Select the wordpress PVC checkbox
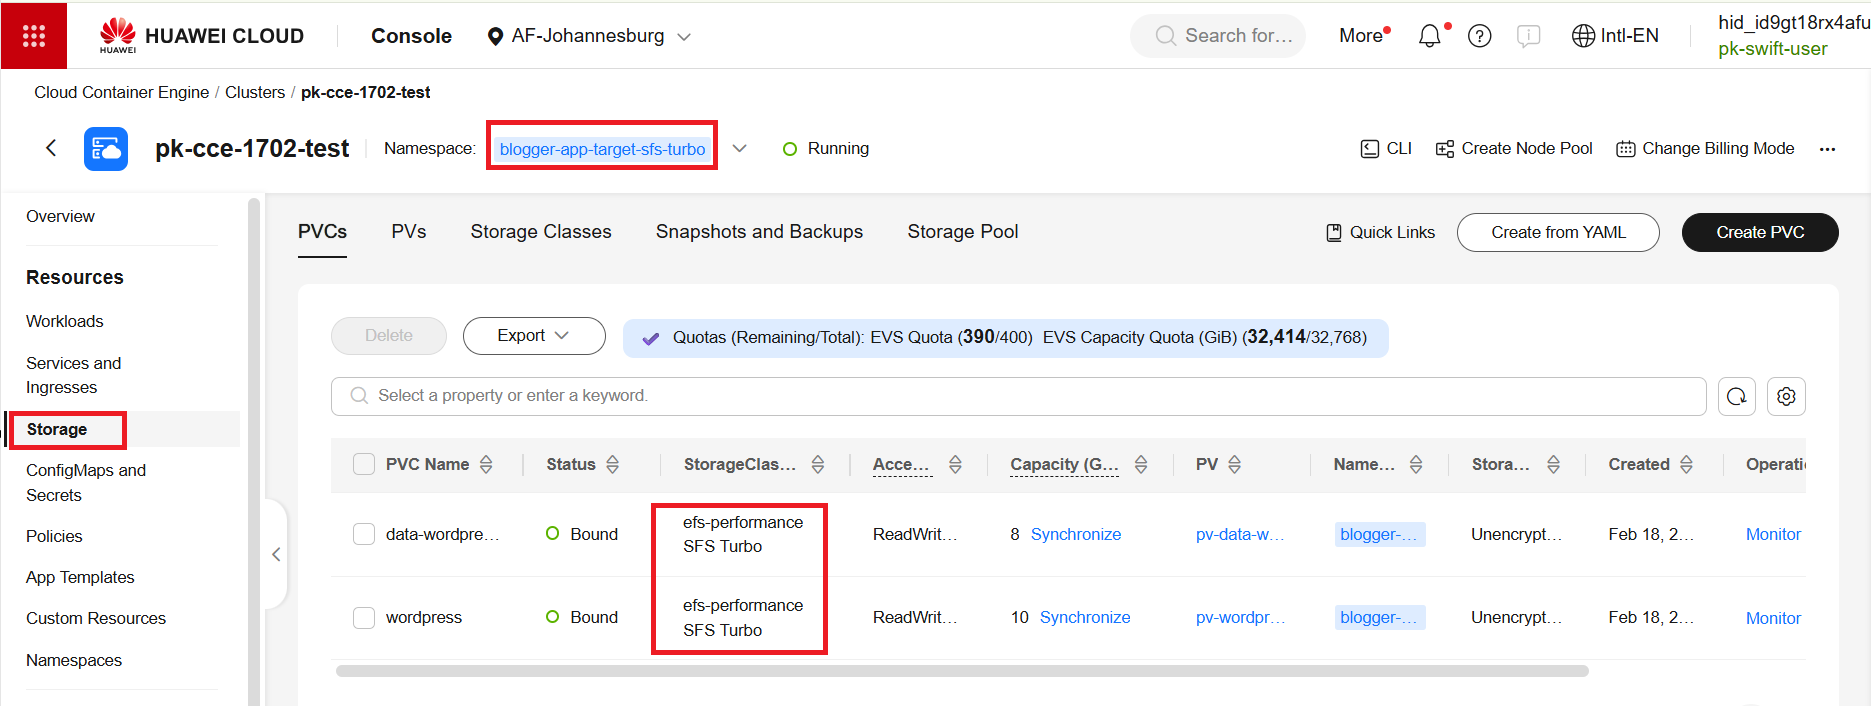This screenshot has height=706, width=1871. coord(364,618)
